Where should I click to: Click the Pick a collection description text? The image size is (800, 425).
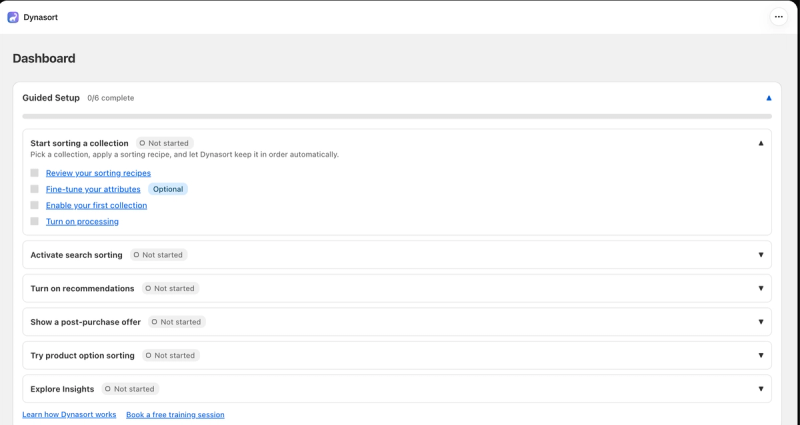pos(184,155)
